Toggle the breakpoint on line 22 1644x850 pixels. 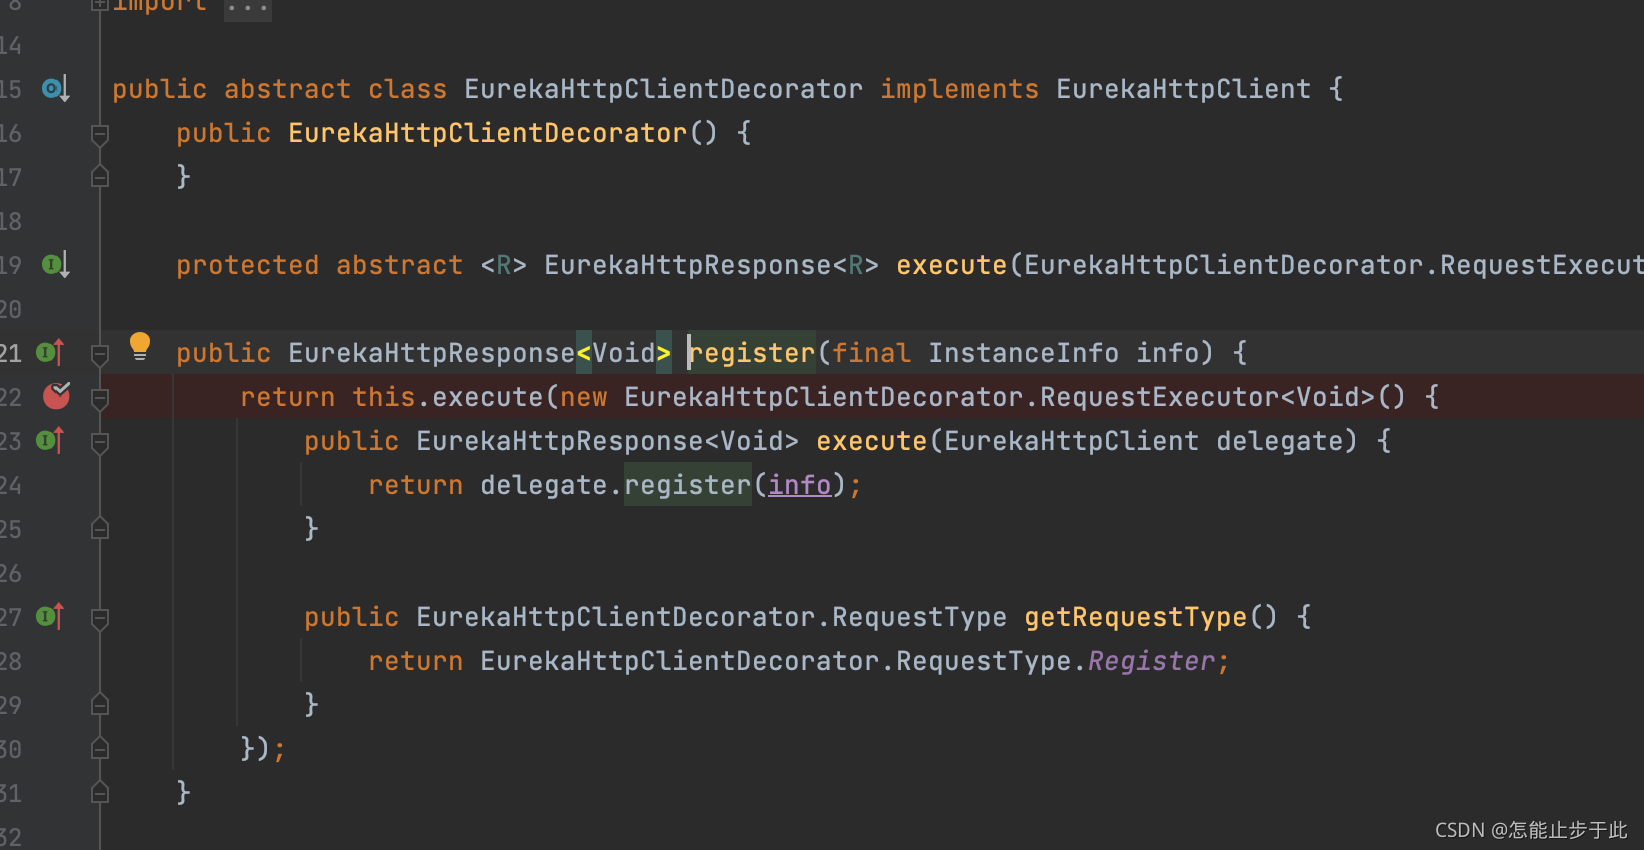(x=57, y=396)
